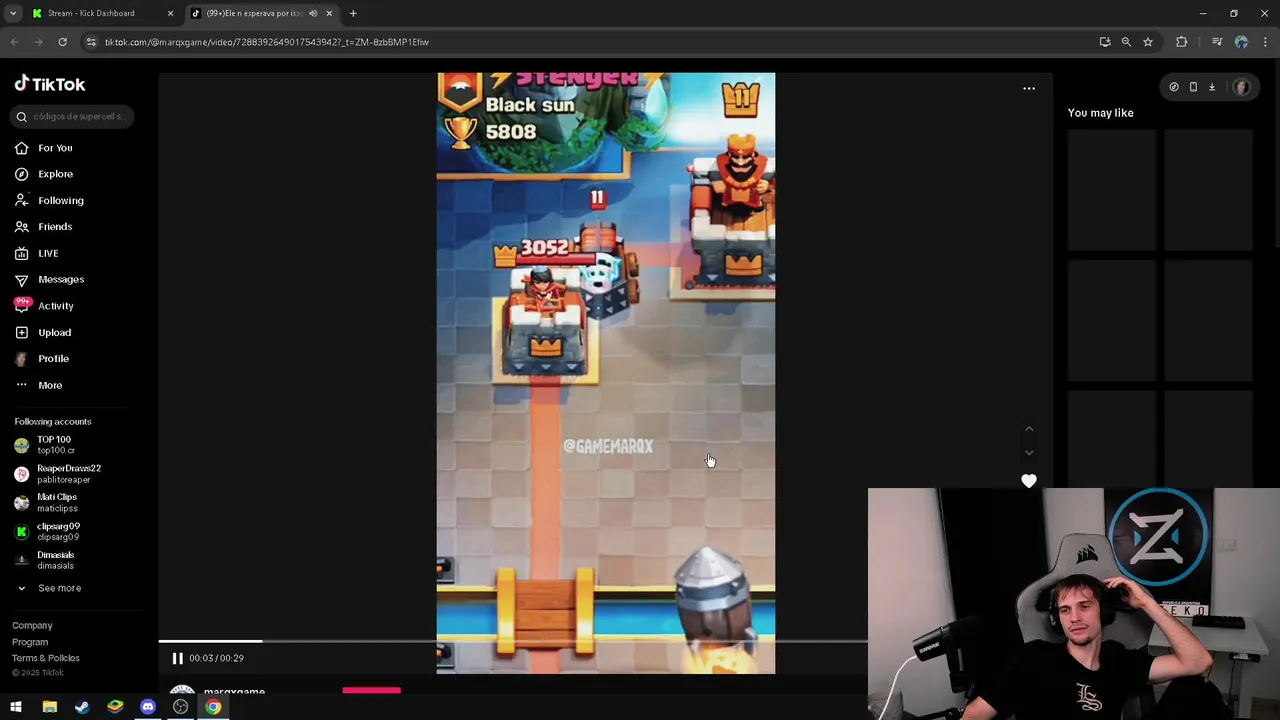
Task: Open Chrome extensions menu
Action: click(1182, 42)
